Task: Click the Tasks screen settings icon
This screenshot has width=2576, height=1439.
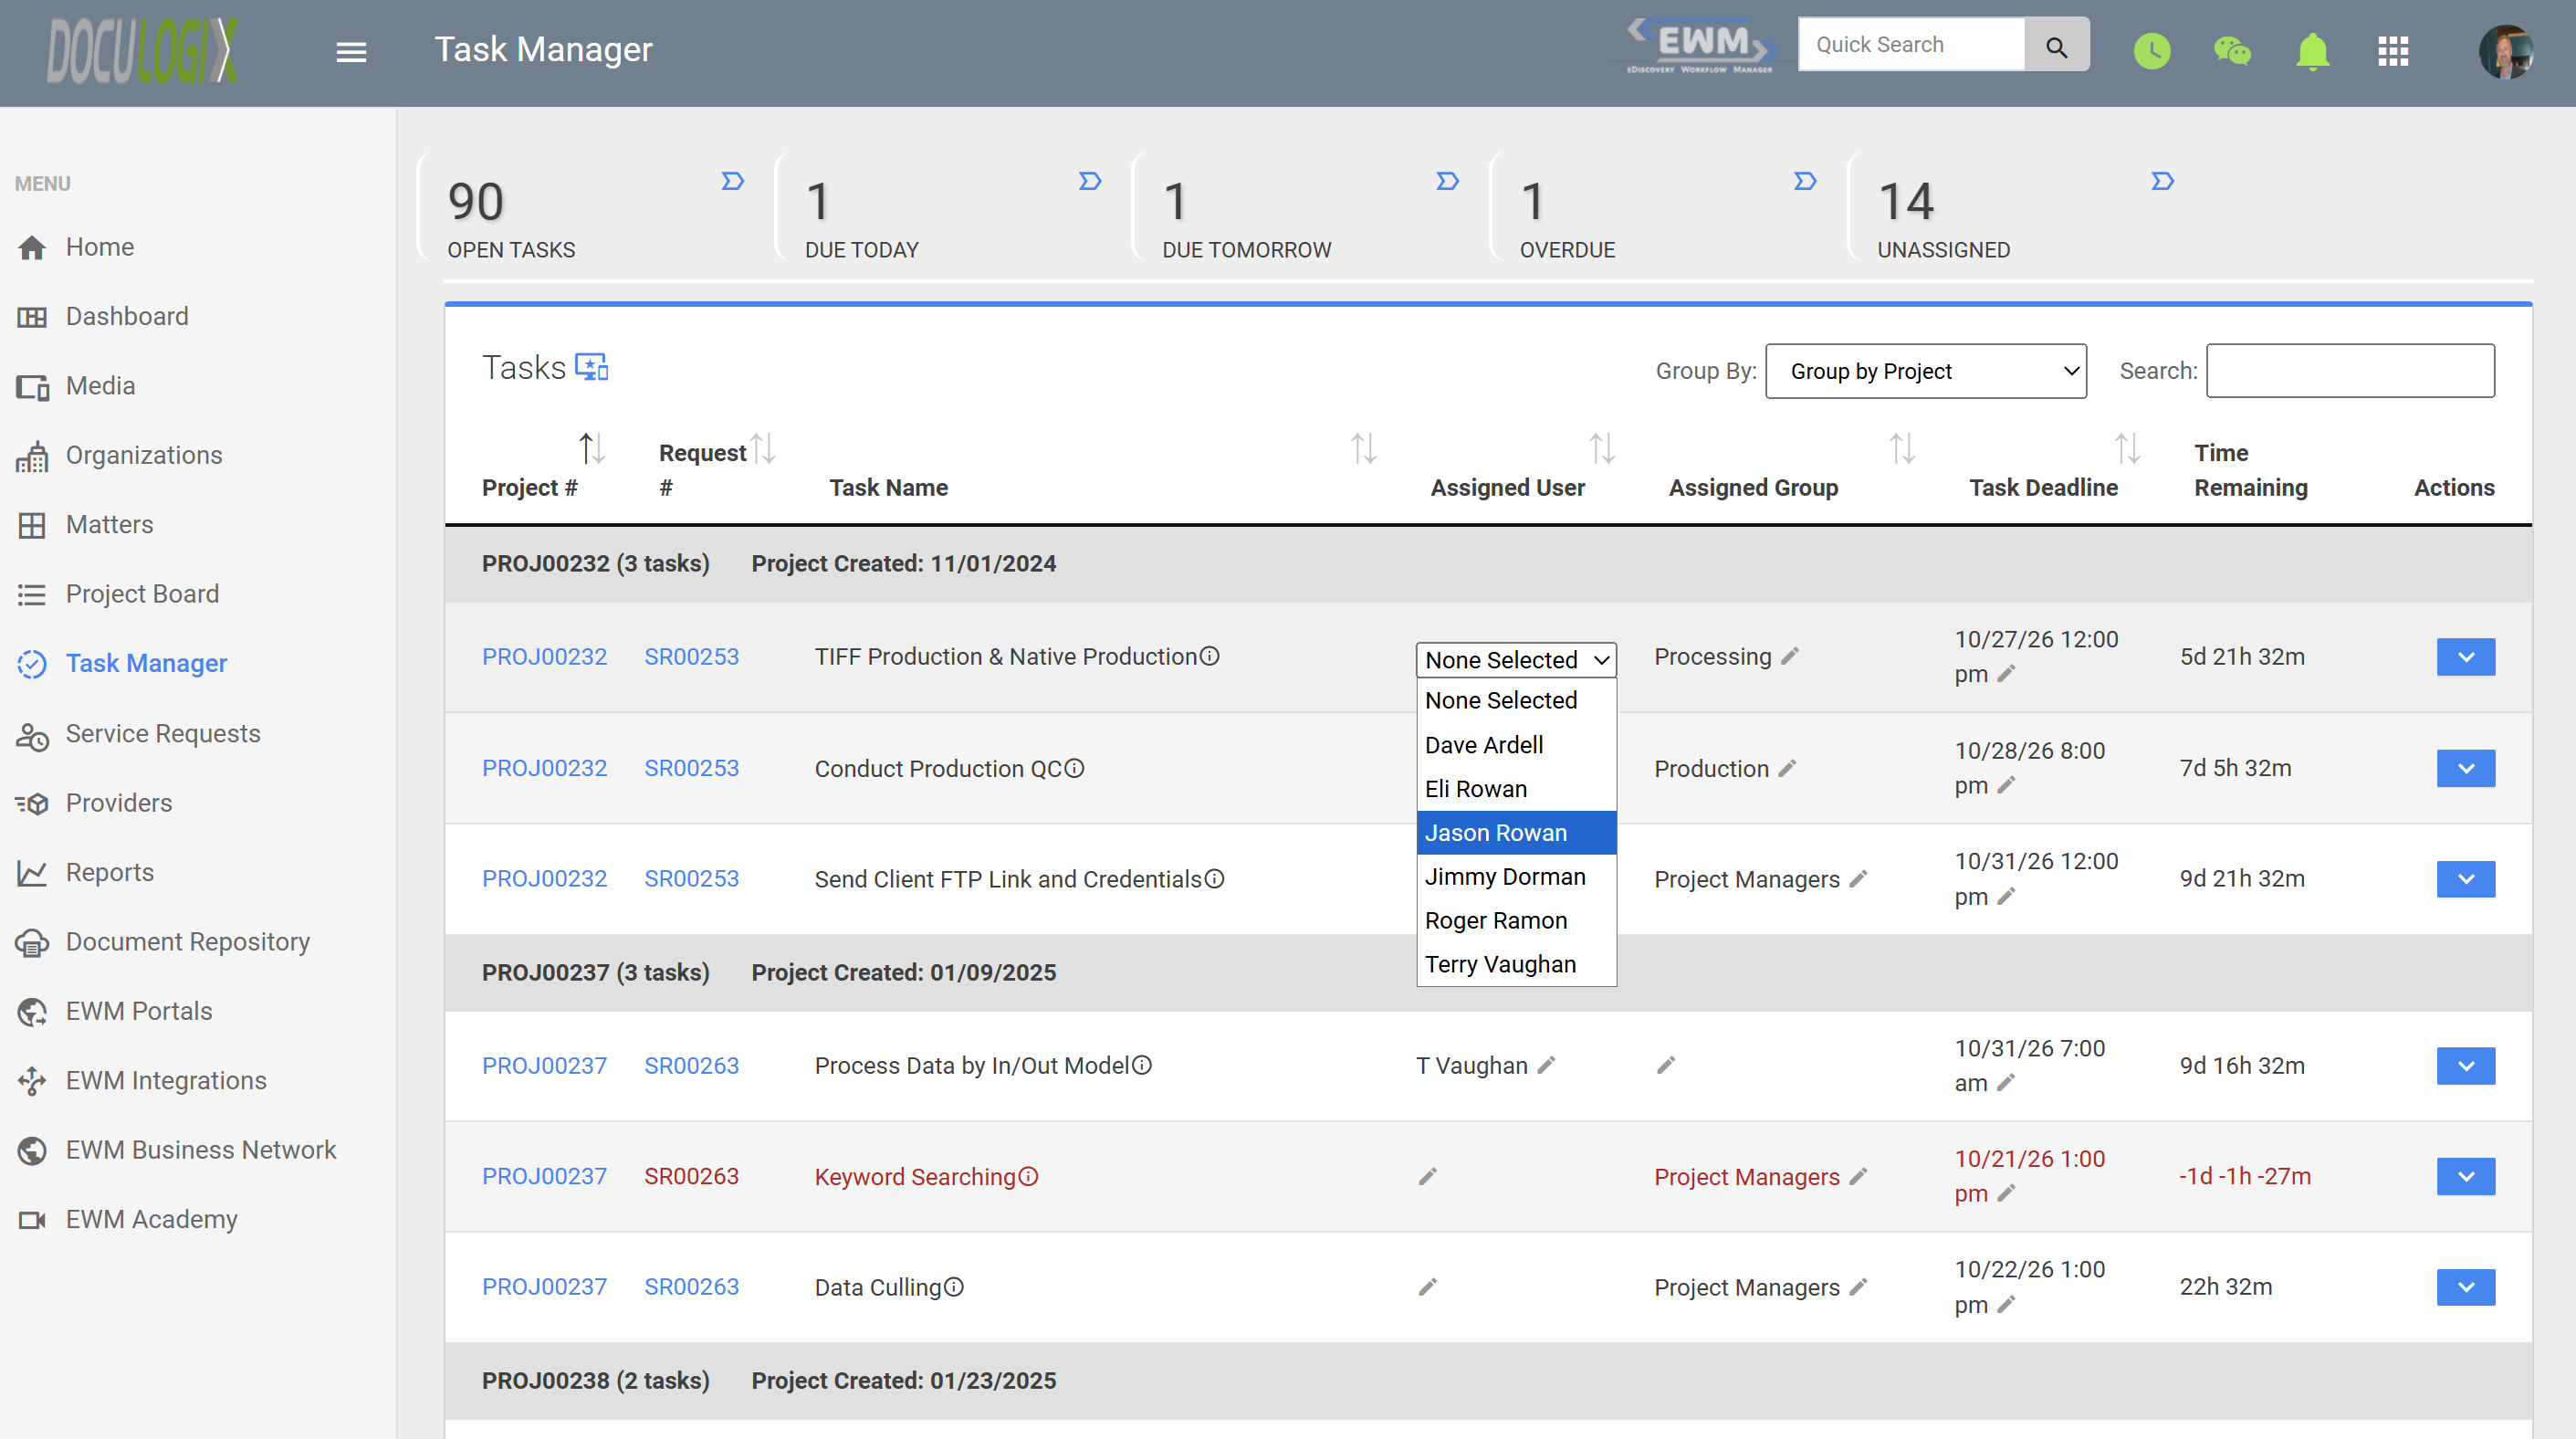Action: pyautogui.click(x=592, y=367)
